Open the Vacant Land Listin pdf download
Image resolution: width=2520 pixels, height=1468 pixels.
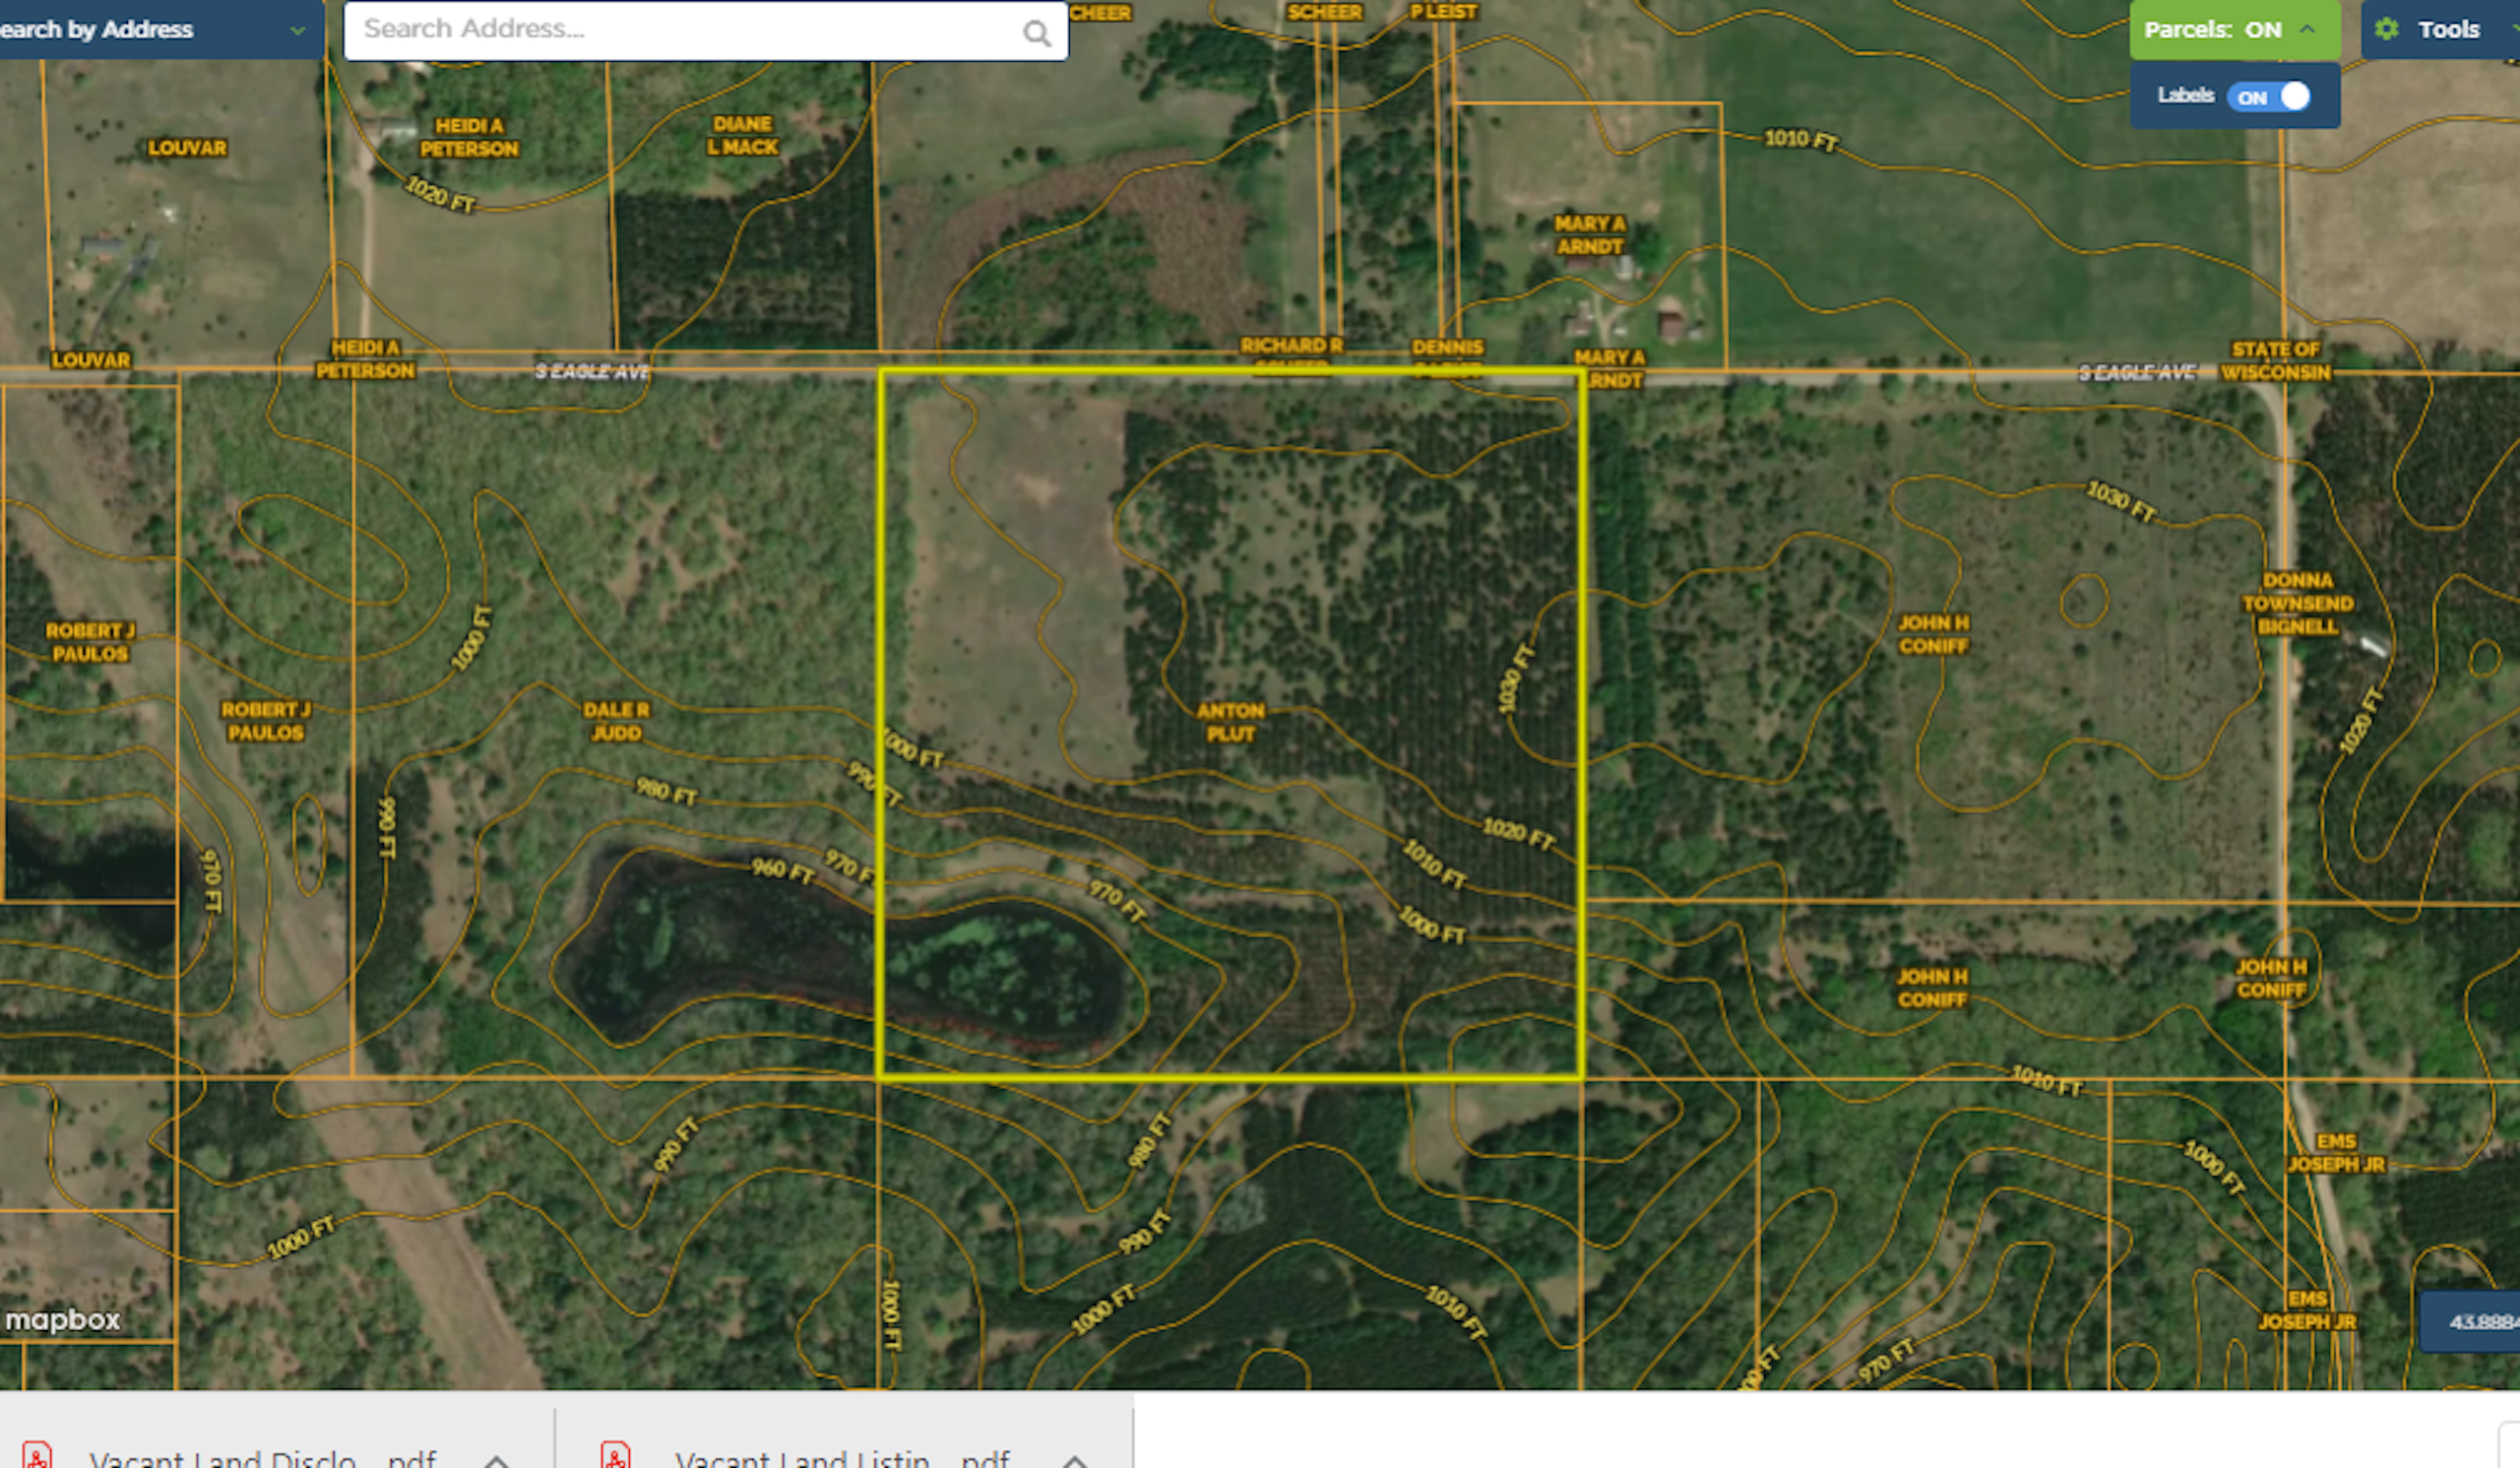click(842, 1459)
